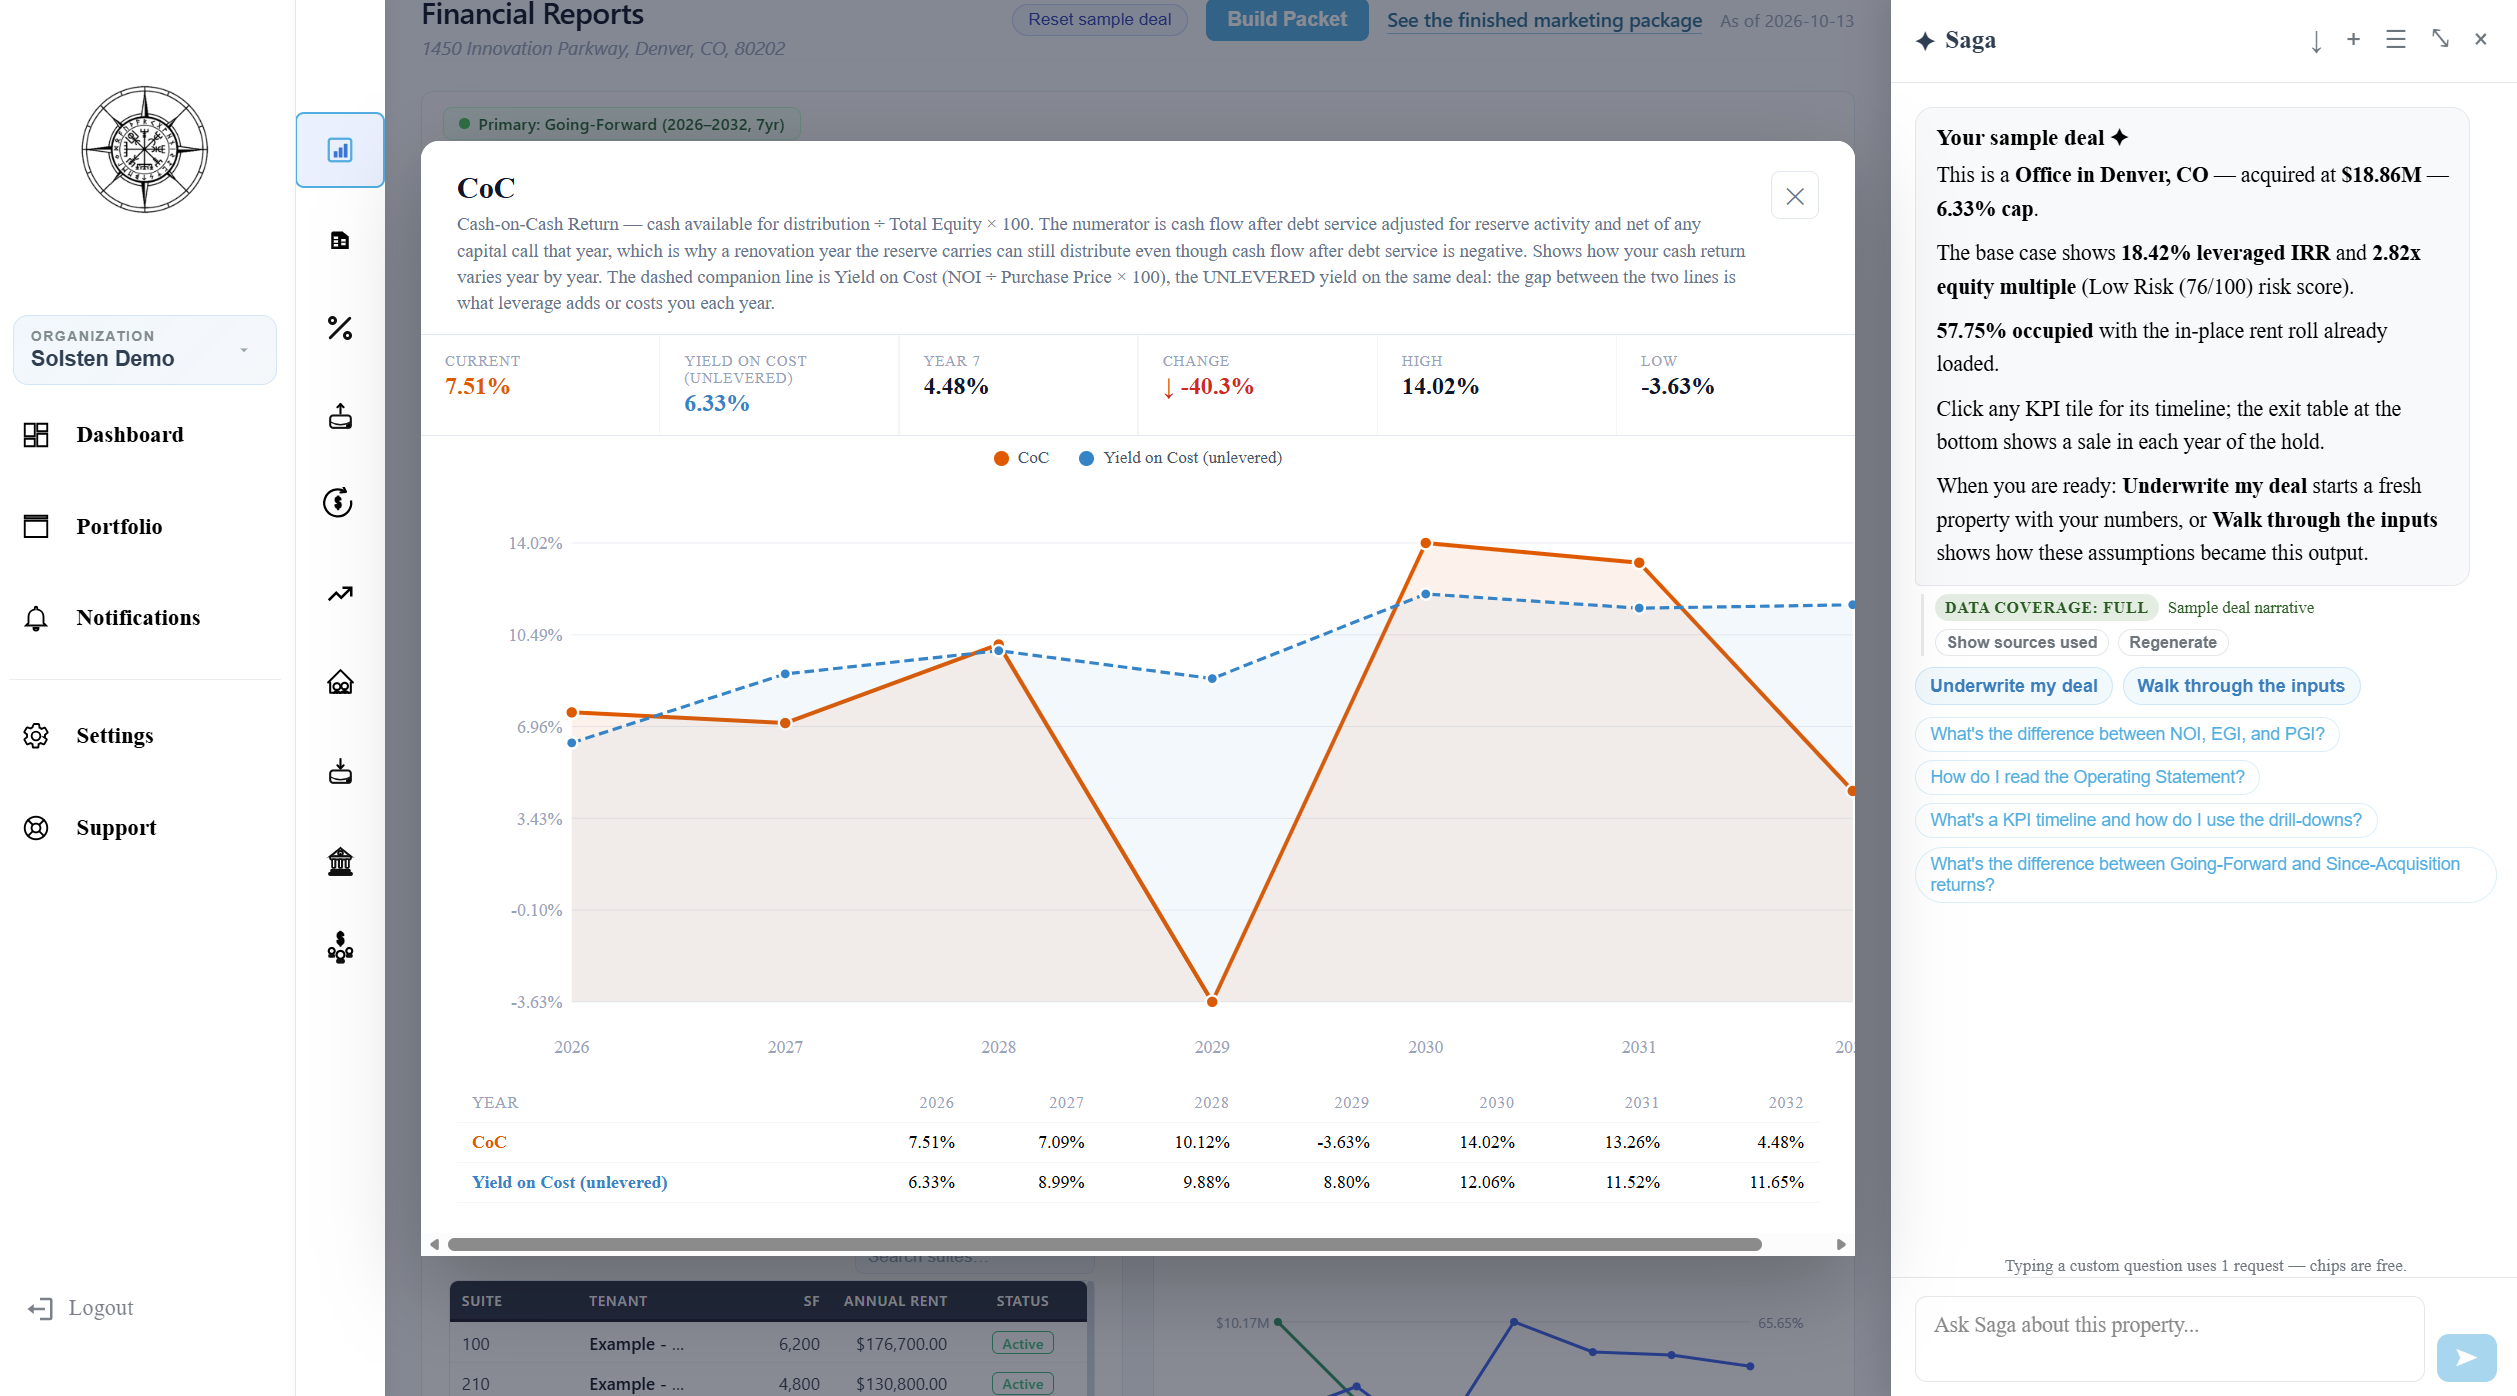Open the download tray sidebar icon
Viewport: 2517px width, 1396px height.
(x=340, y=771)
